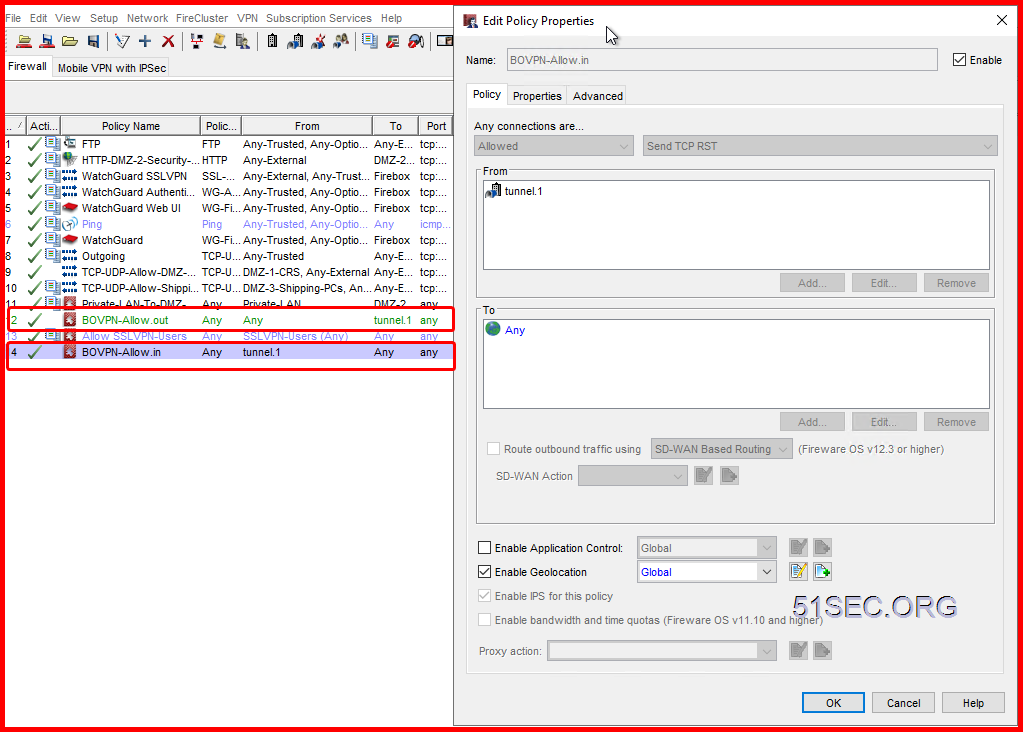
Task: Select the Allow SSLVPN-Users policy name
Action: point(134,336)
